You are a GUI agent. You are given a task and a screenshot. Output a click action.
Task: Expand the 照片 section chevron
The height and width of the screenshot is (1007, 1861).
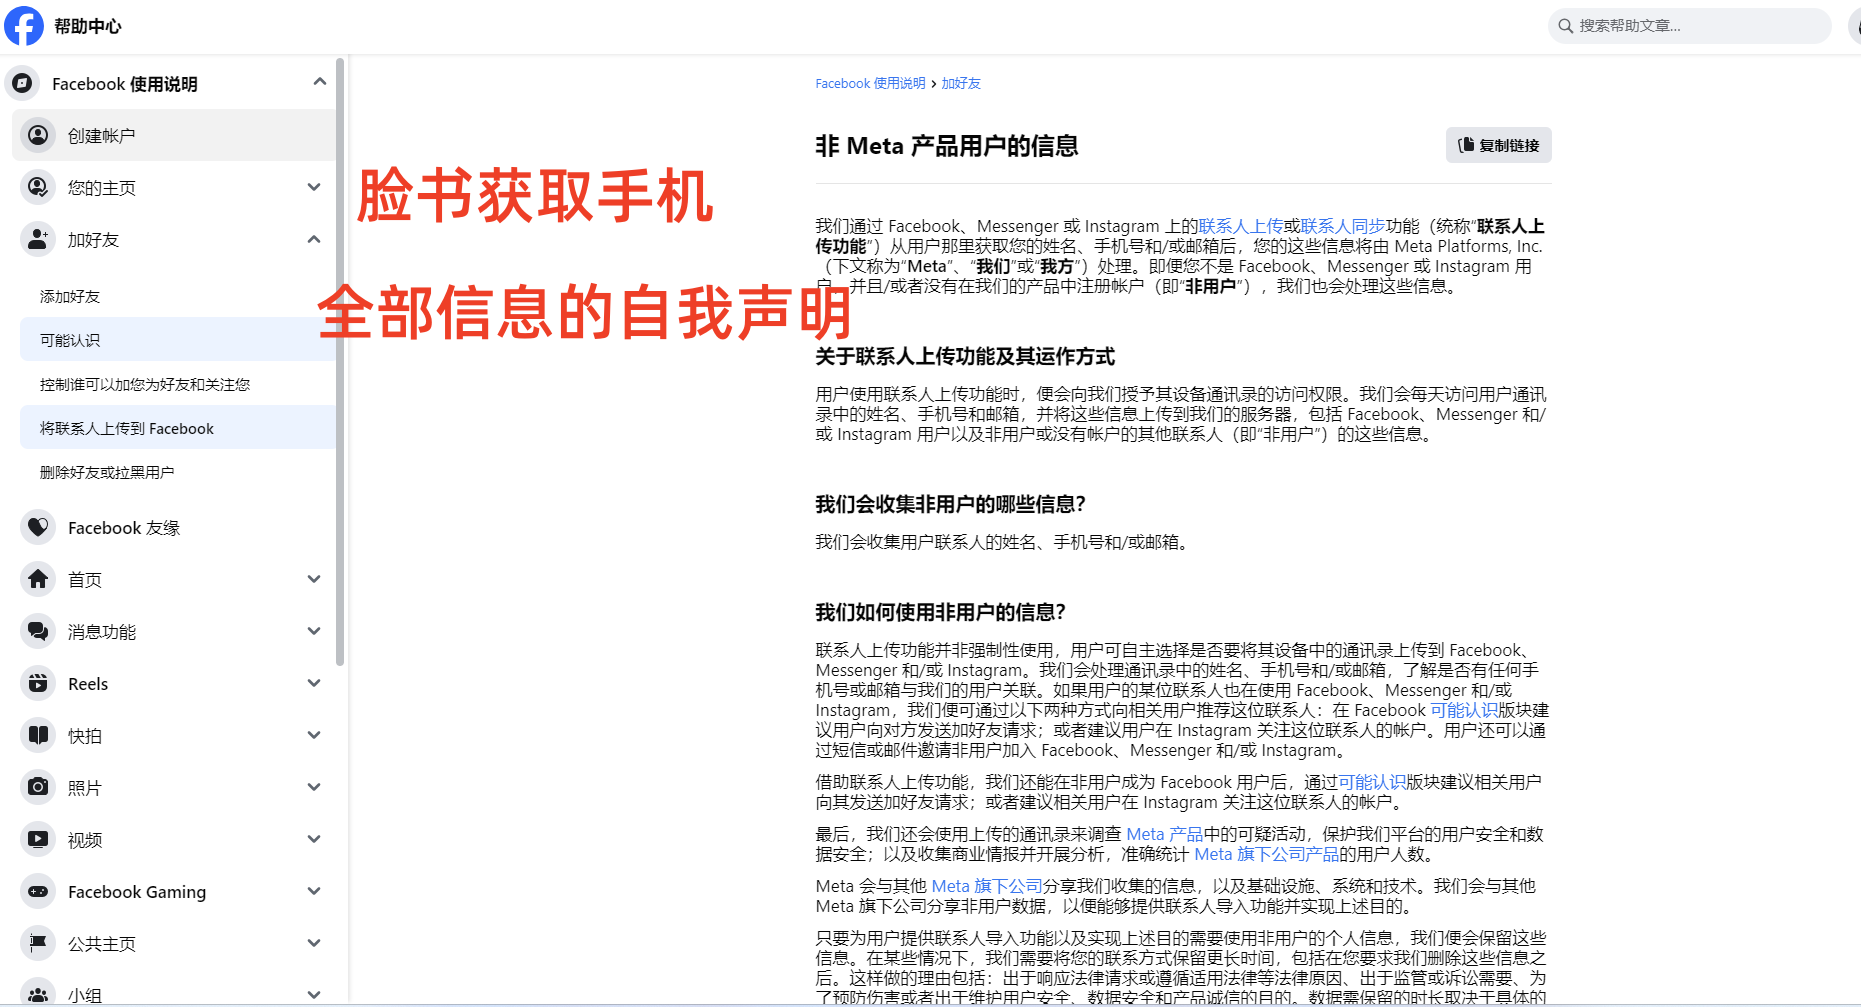pos(314,787)
